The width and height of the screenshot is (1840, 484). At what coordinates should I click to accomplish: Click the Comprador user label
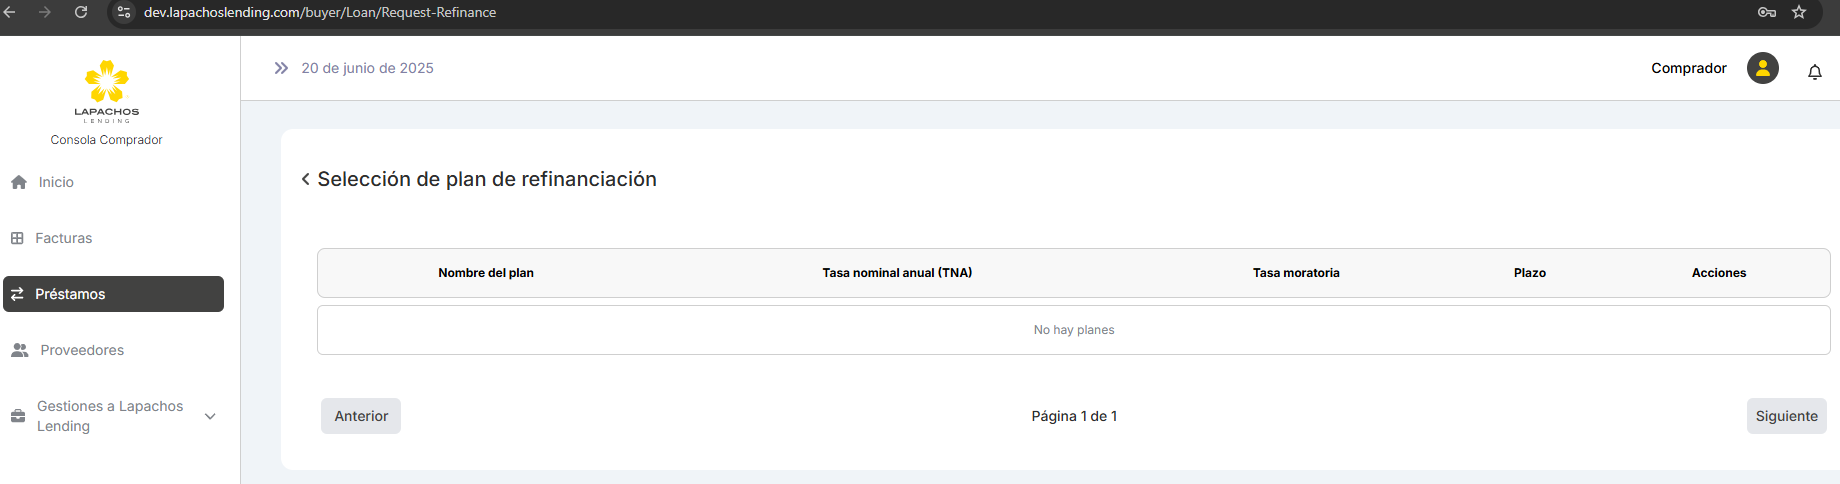[1688, 68]
